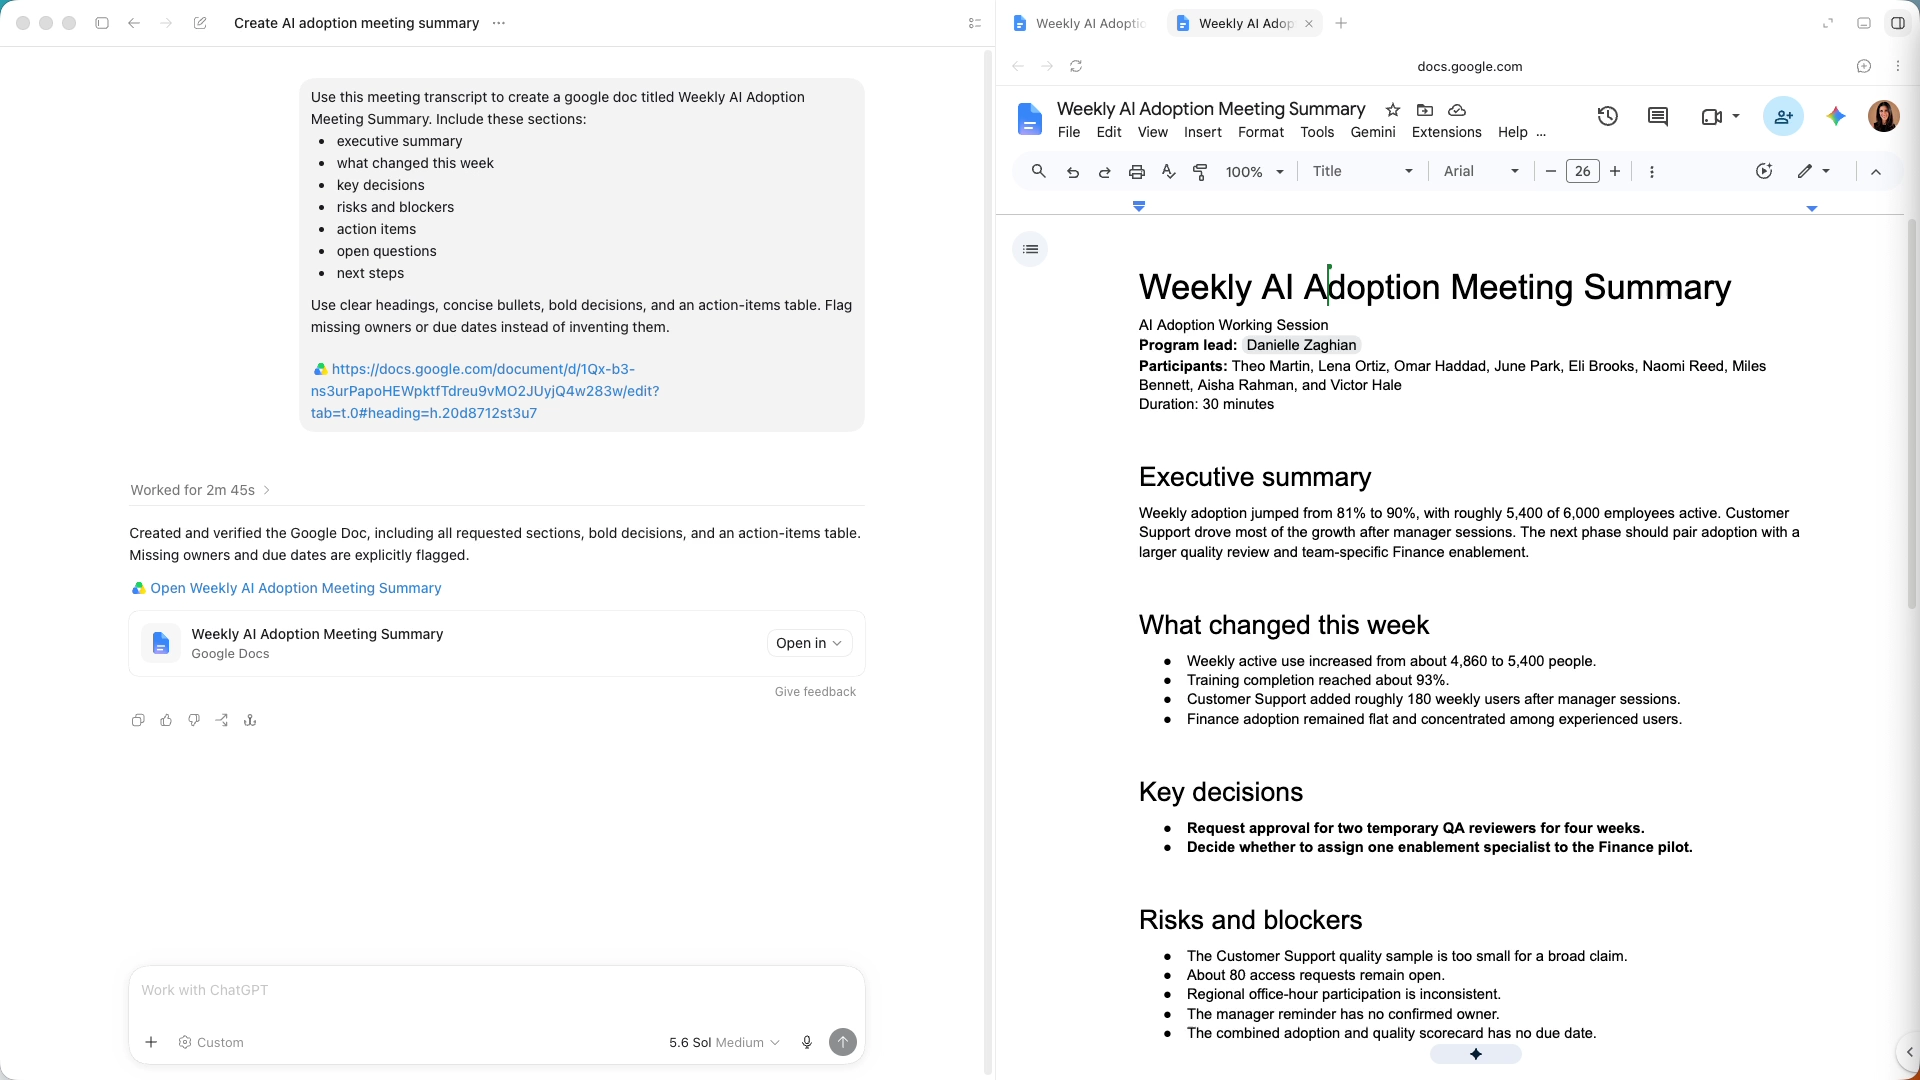Toggle the sidebar icon in ChatGPT title bar
This screenshot has width=1920, height=1080.
point(102,23)
